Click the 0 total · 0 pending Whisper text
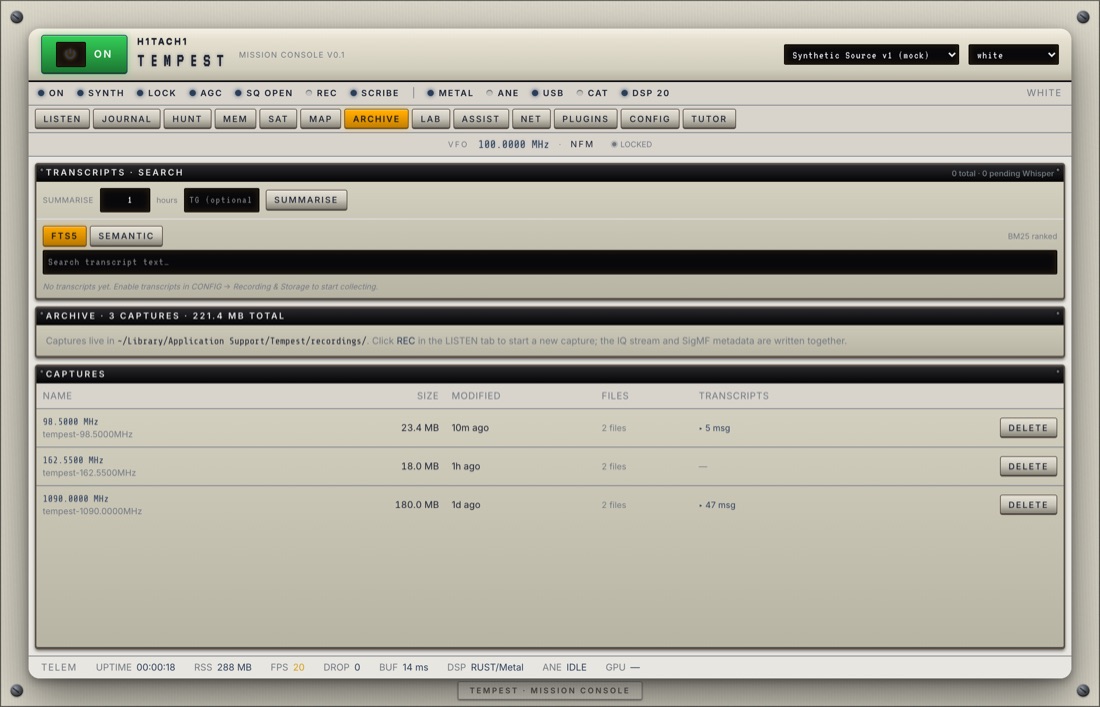1100x707 pixels. coord(1002,173)
